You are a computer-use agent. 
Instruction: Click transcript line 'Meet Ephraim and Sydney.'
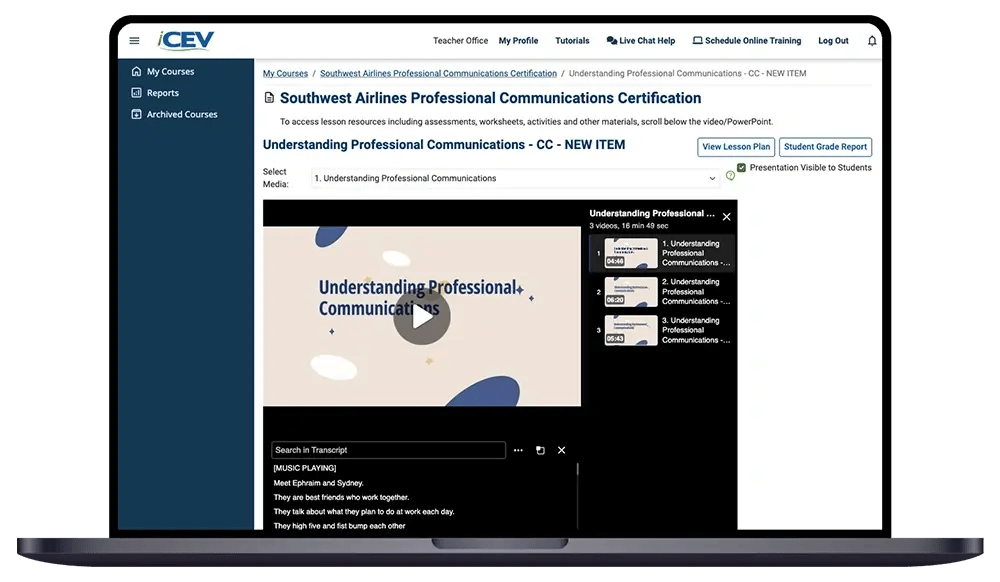pyautogui.click(x=318, y=483)
